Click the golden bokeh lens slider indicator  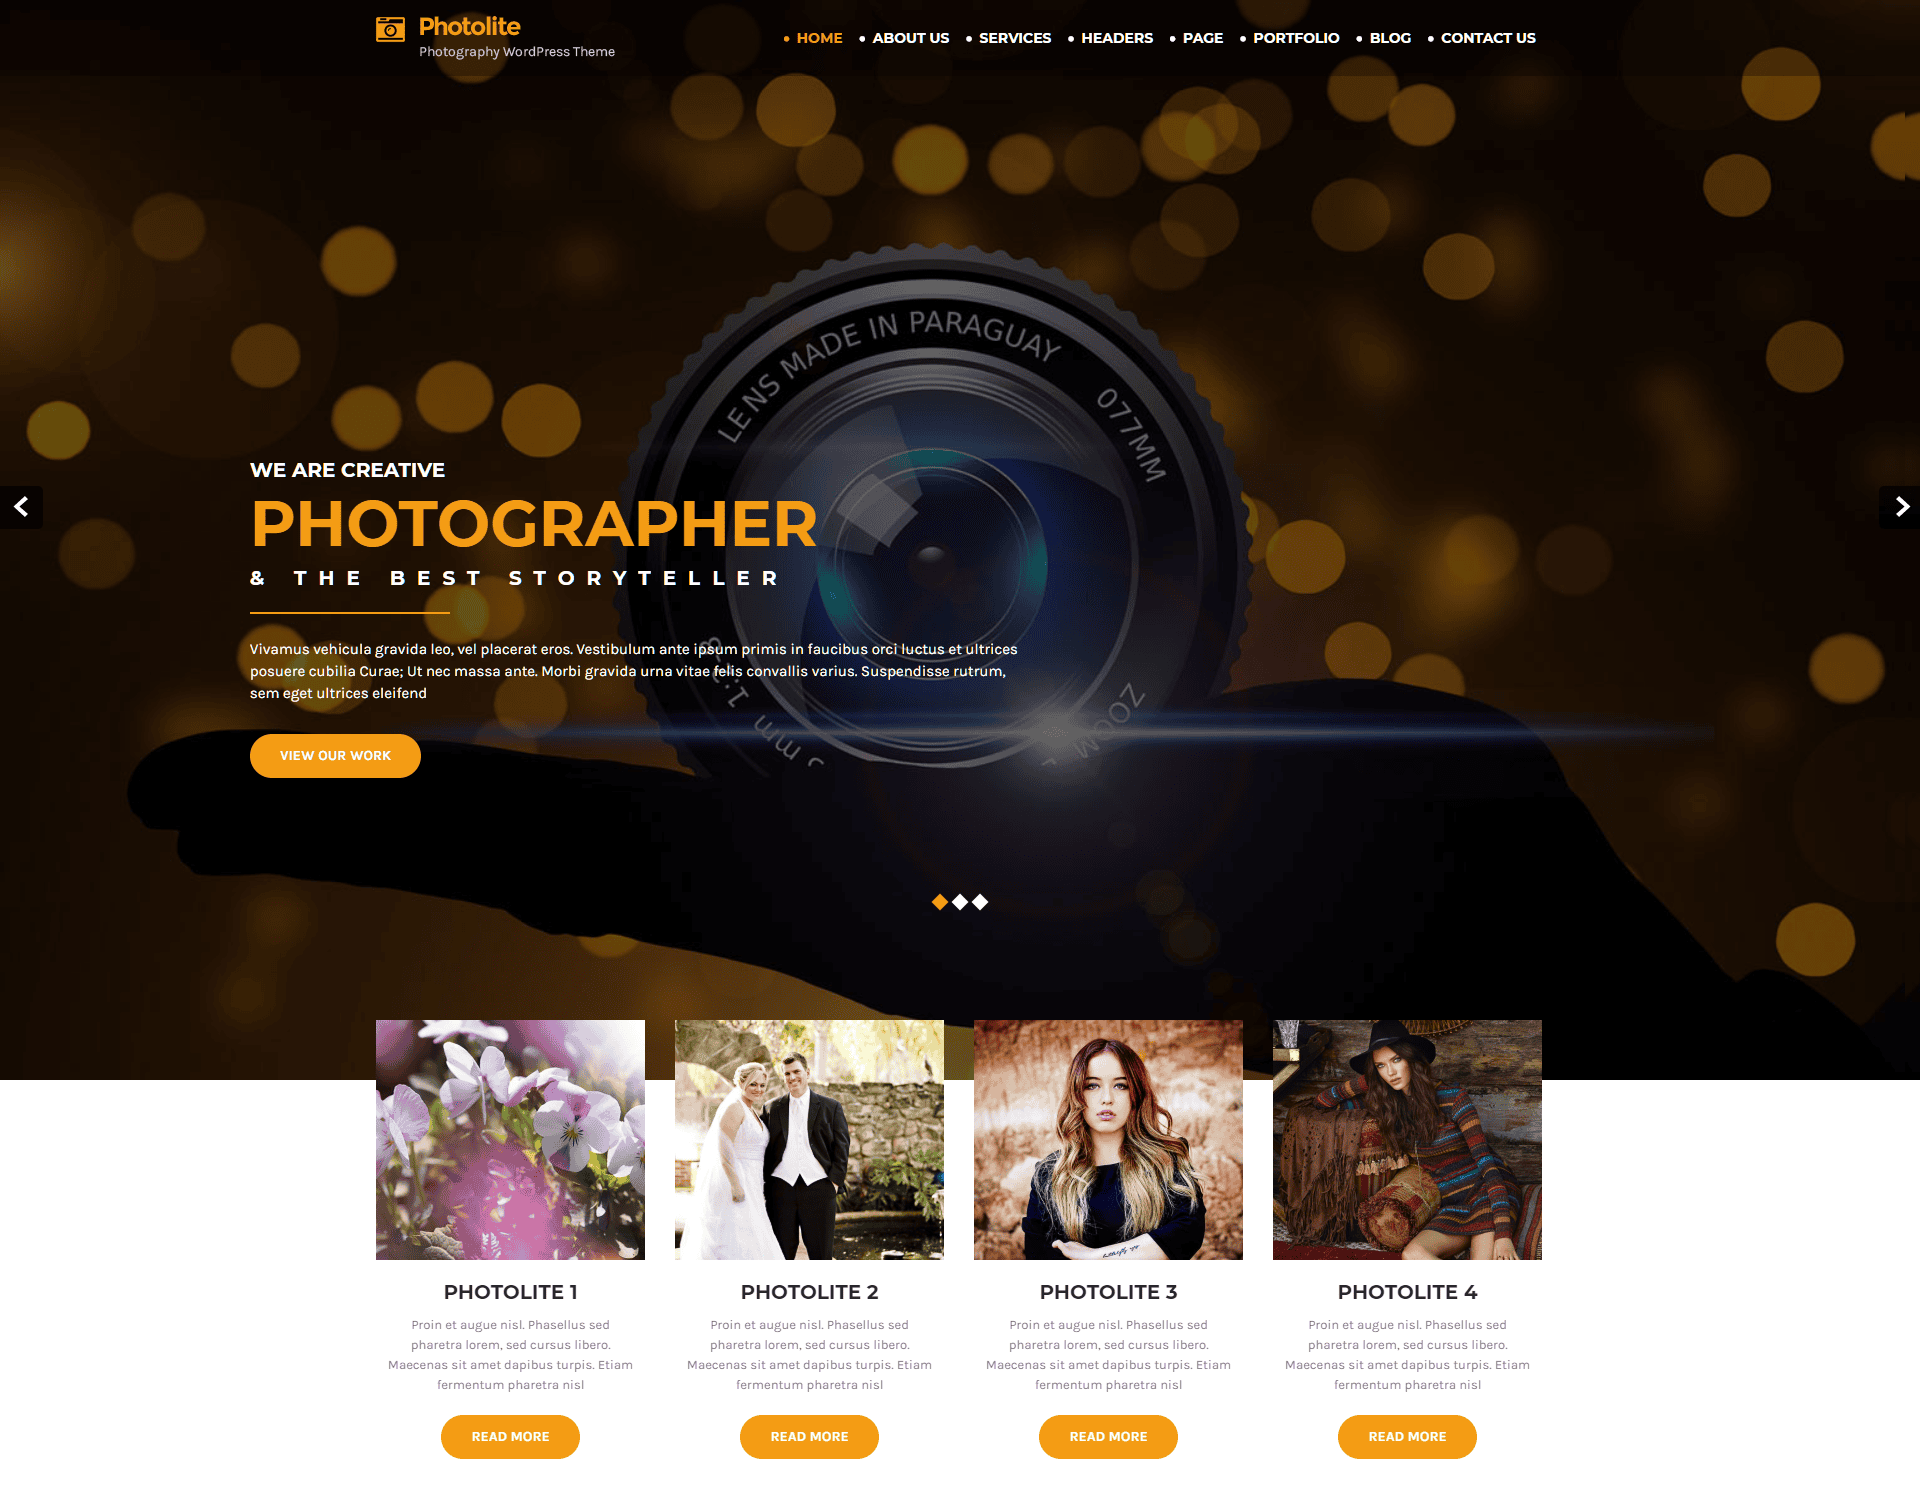pos(941,901)
